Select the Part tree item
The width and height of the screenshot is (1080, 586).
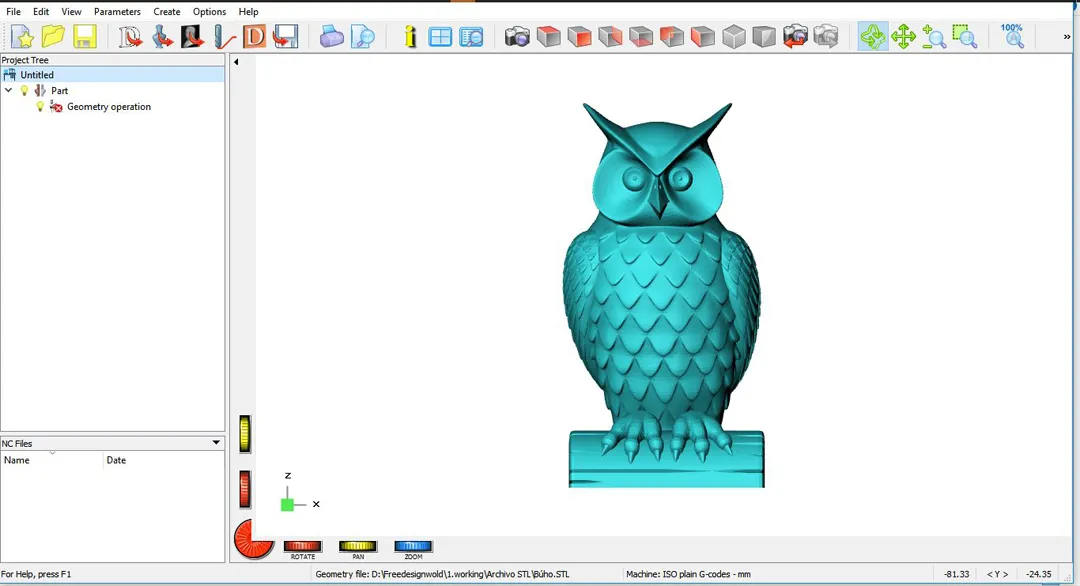tap(59, 90)
